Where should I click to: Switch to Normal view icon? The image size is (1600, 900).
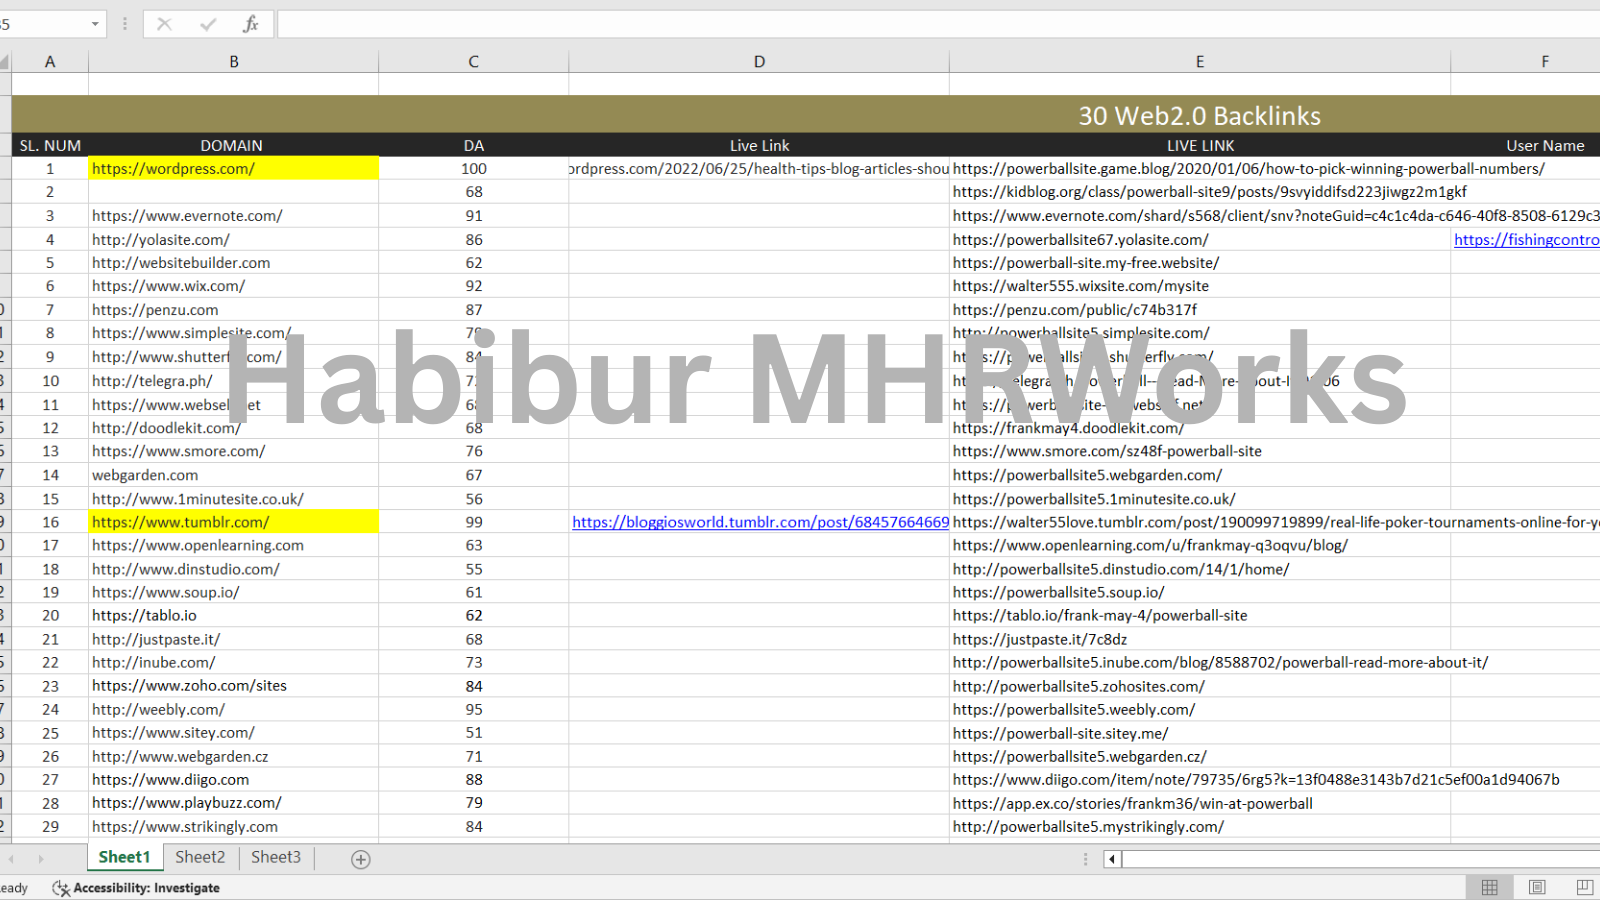[1489, 887]
